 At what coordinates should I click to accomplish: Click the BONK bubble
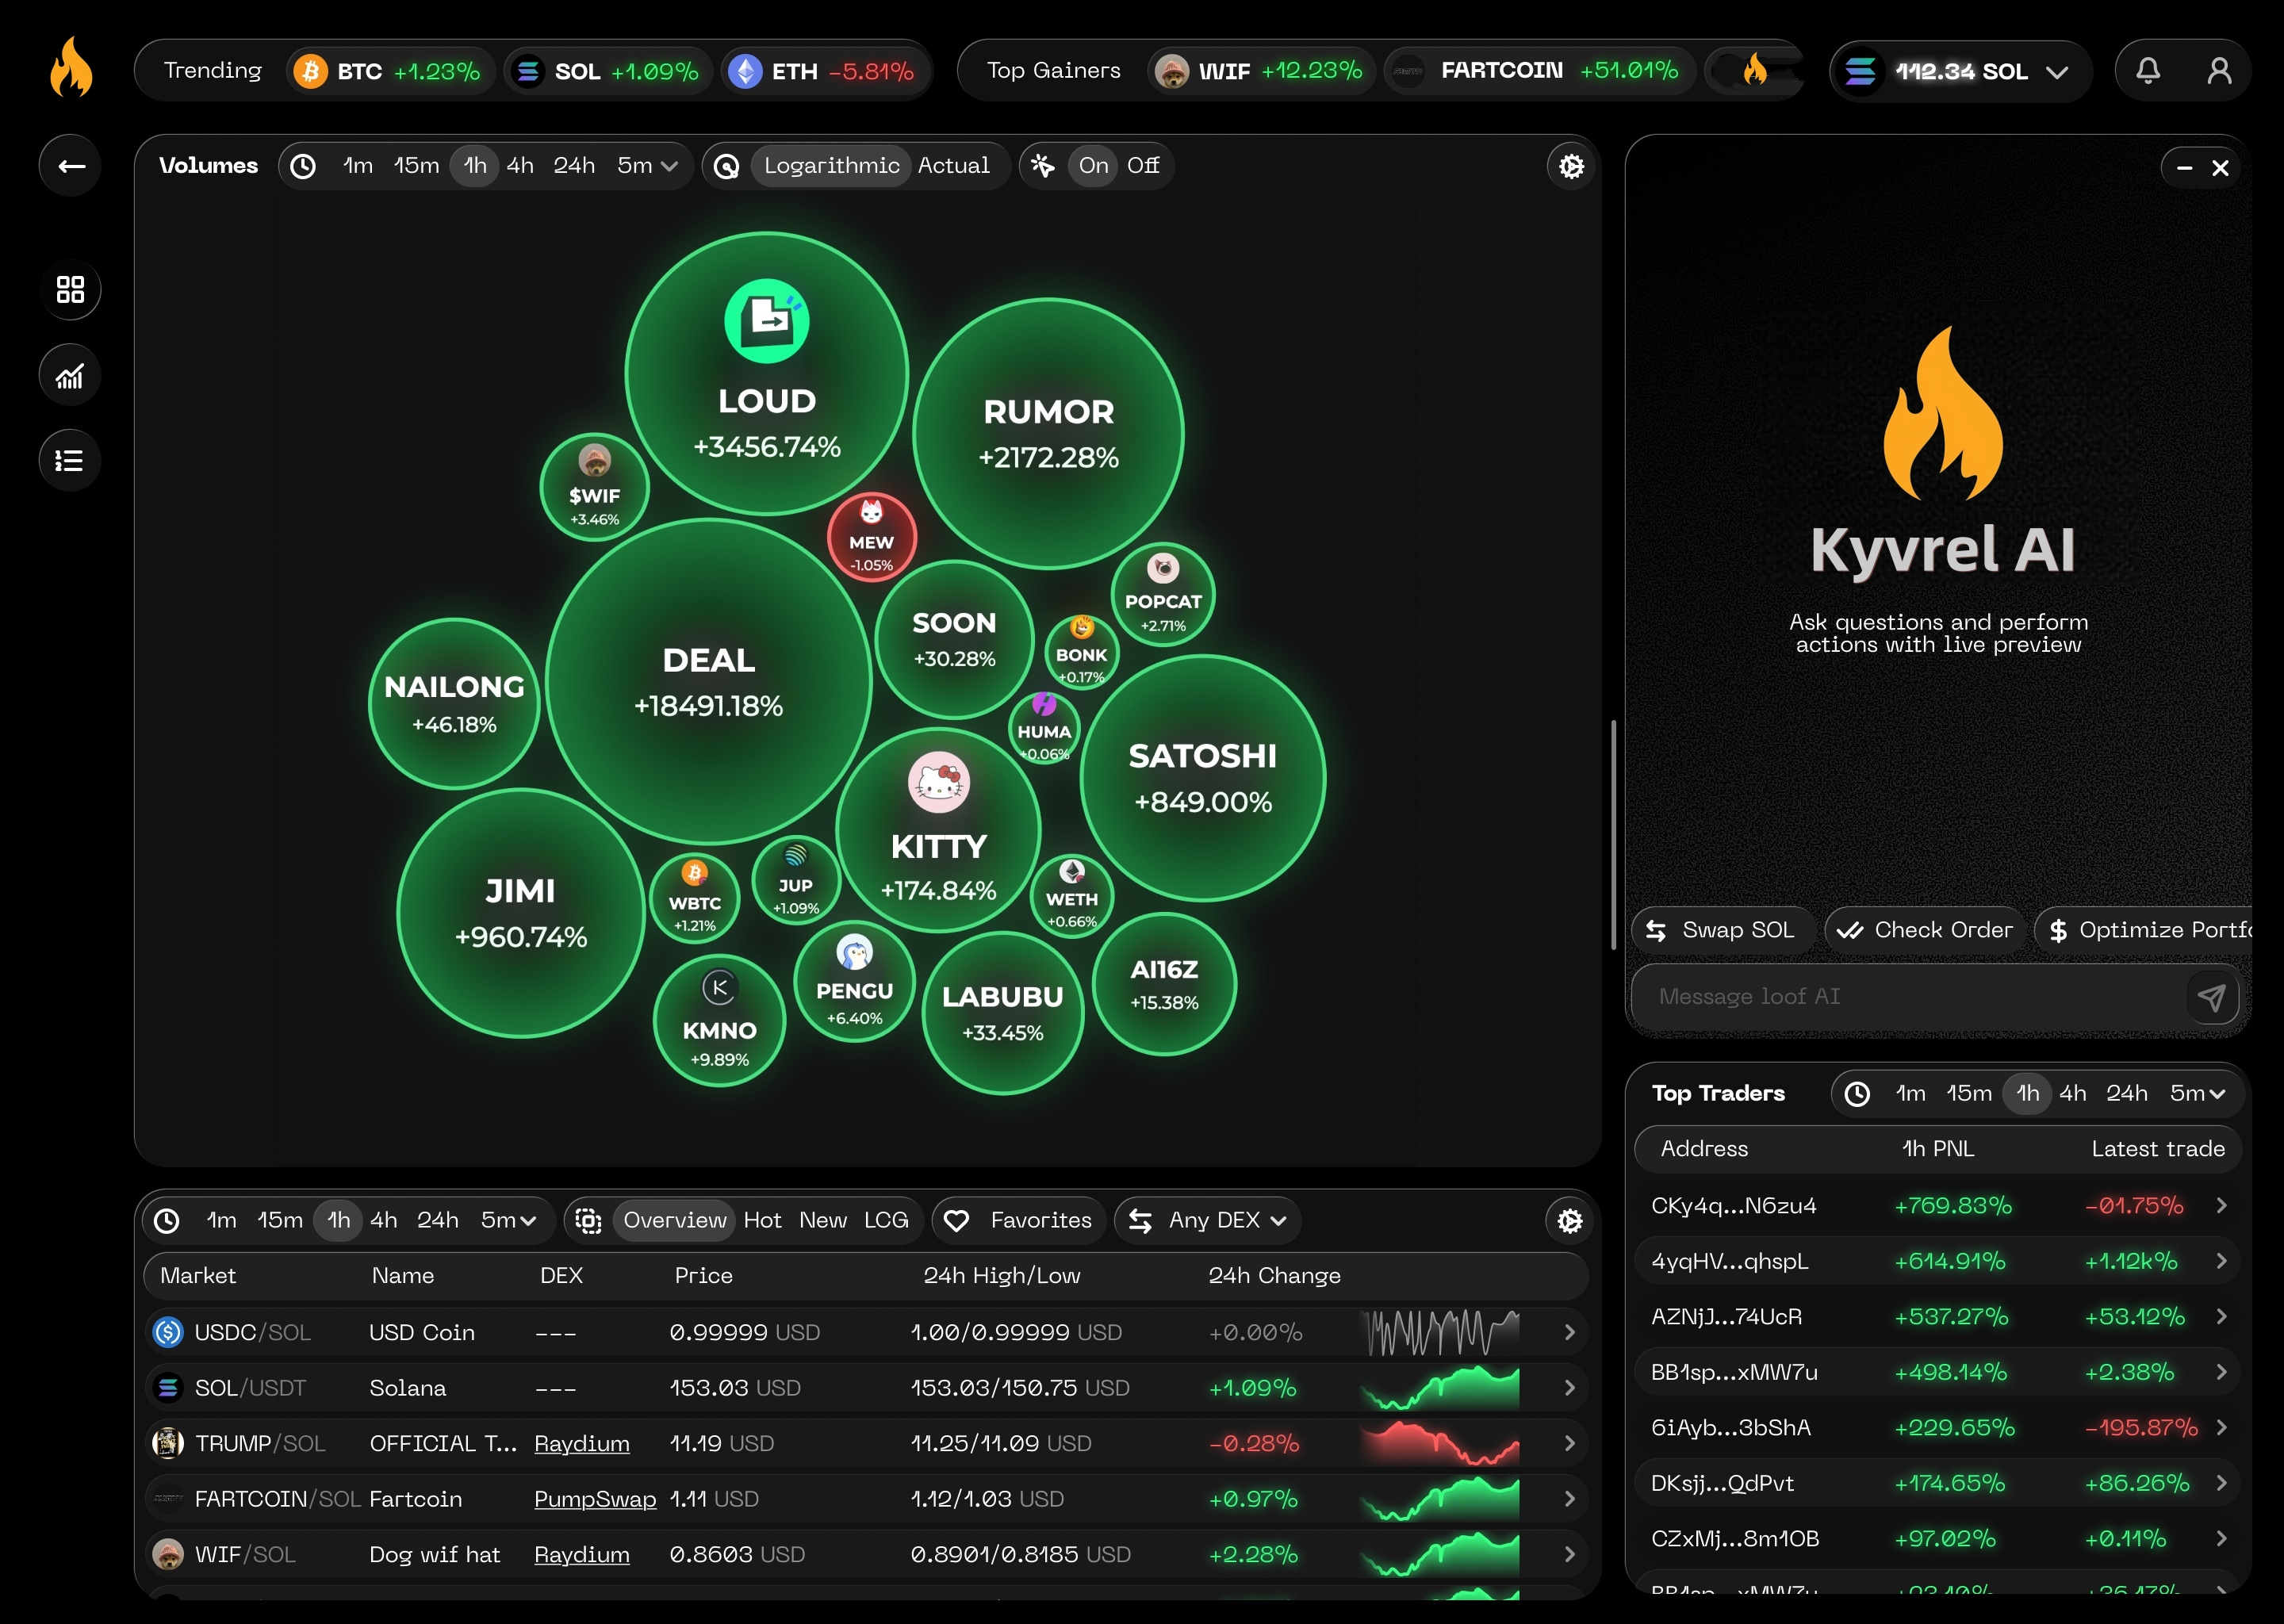[x=1082, y=652]
